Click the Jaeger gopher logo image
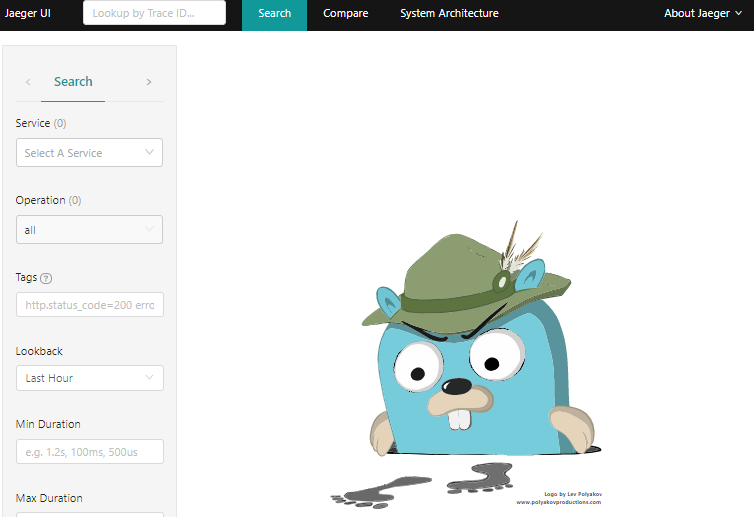754x517 pixels. 466,364
